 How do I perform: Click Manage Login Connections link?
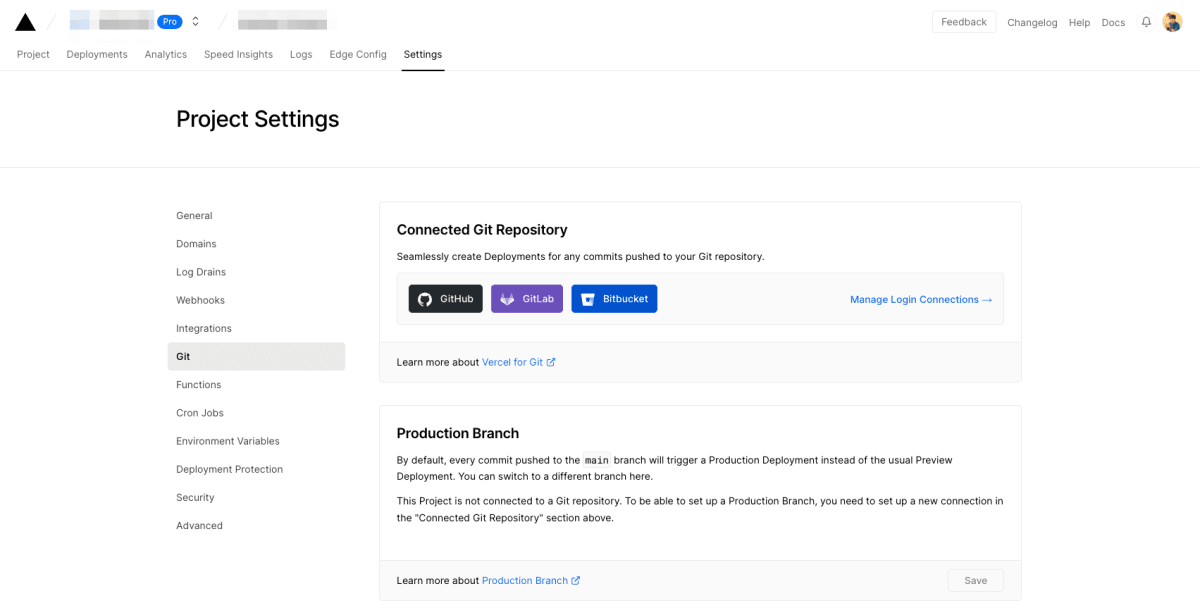[x=920, y=299]
